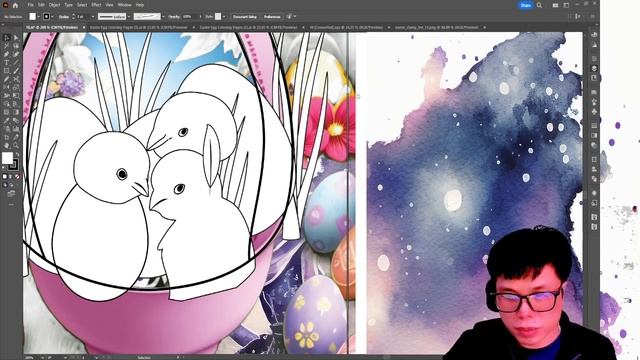Select the Rectangle tool
Screen dimensions: 640x360
7,71
